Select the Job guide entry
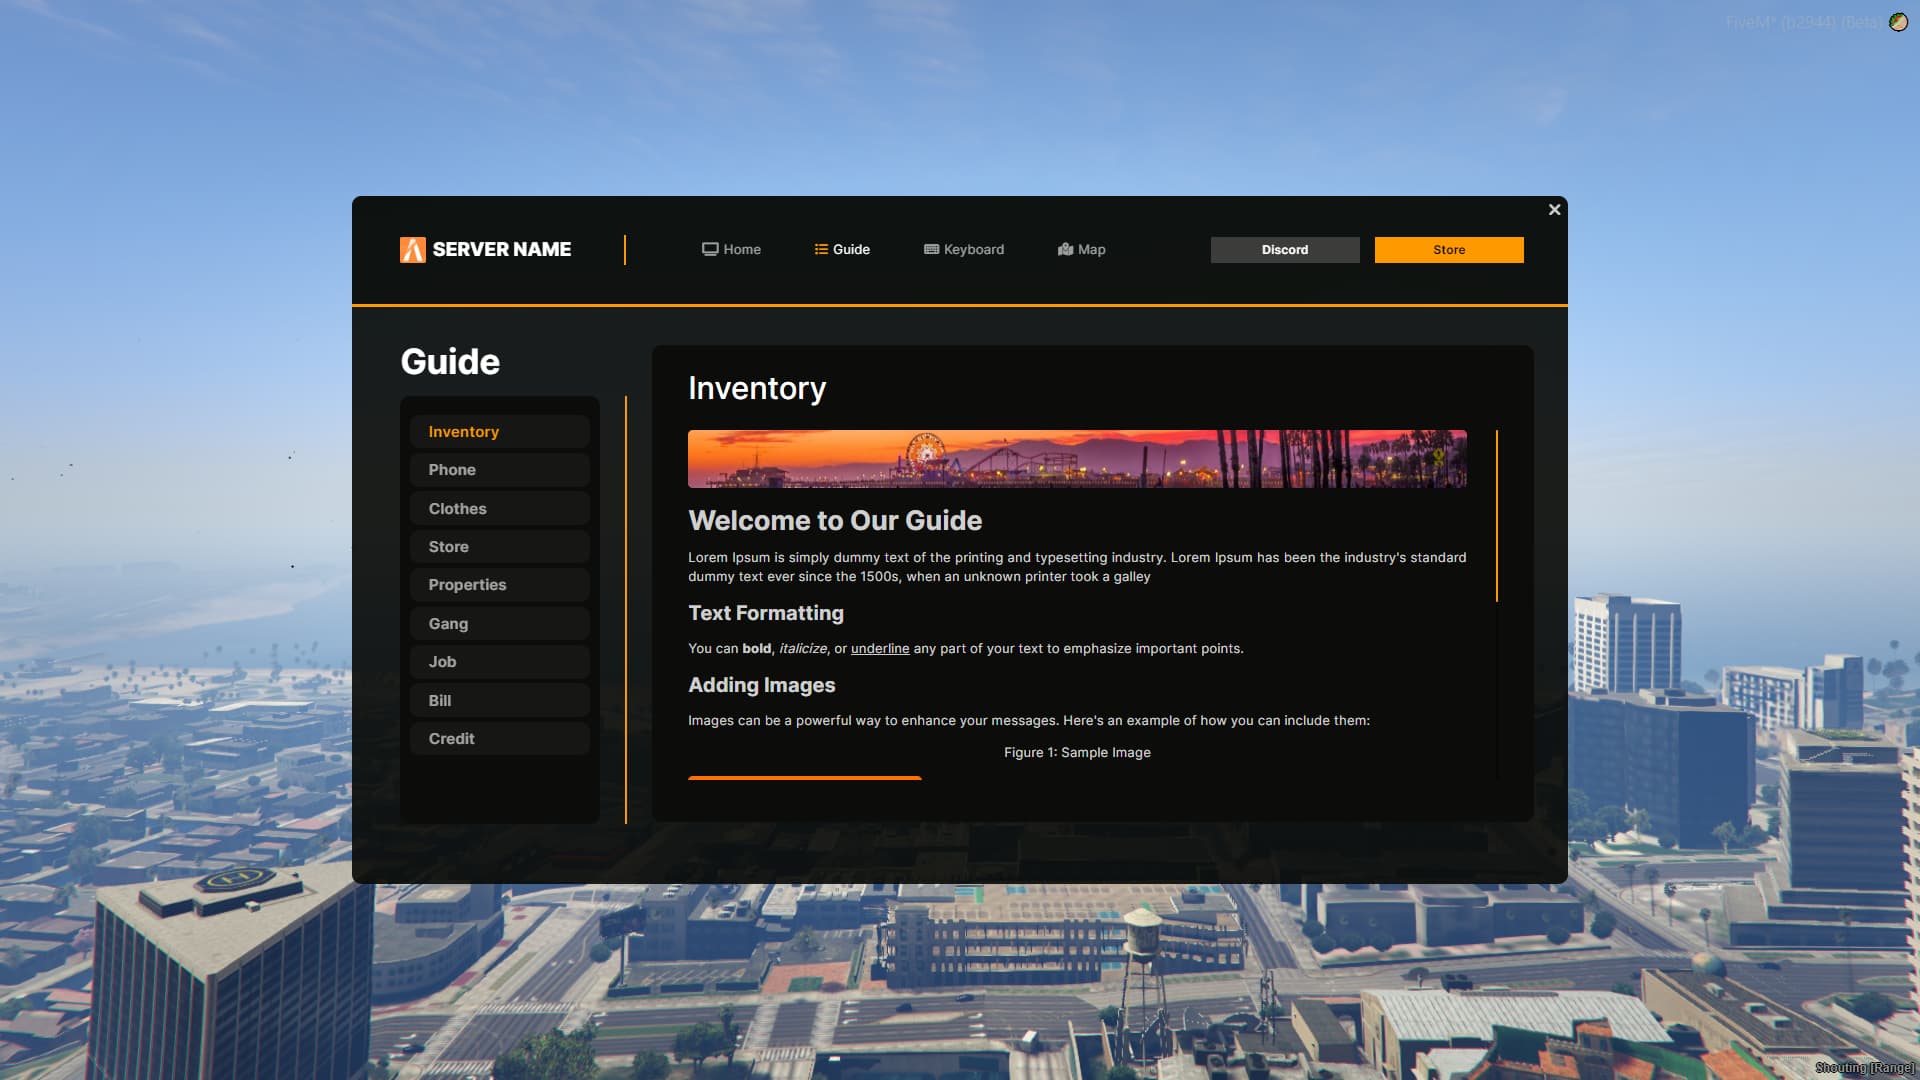This screenshot has width=1920, height=1080. pos(499,662)
